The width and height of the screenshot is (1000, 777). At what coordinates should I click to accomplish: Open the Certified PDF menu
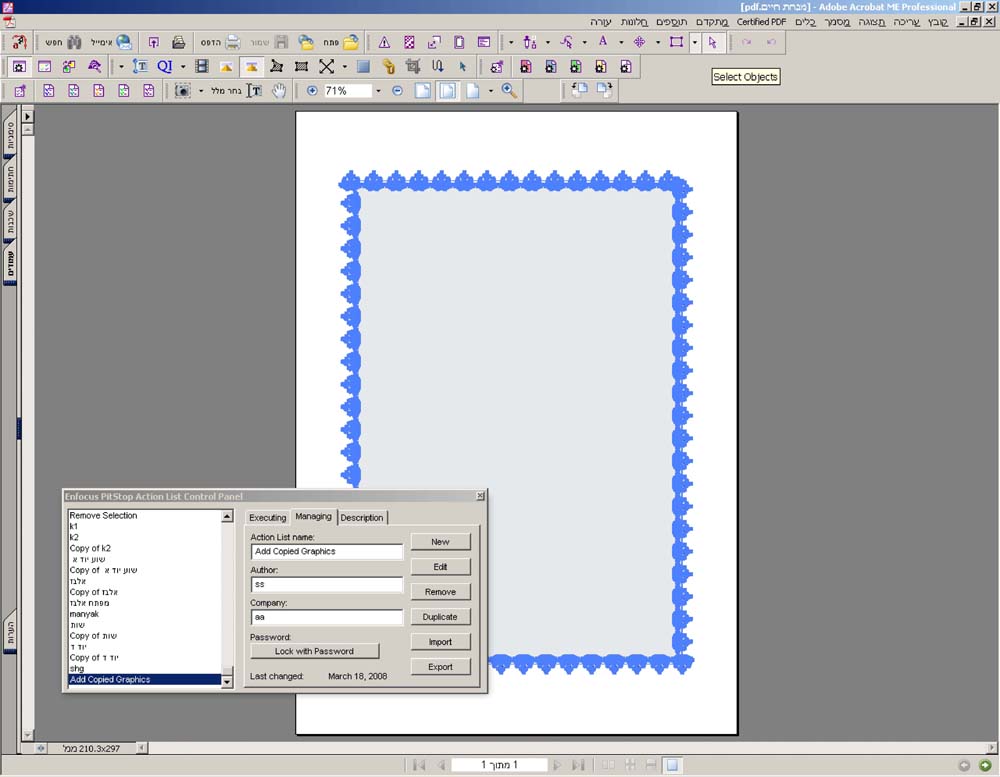(761, 21)
